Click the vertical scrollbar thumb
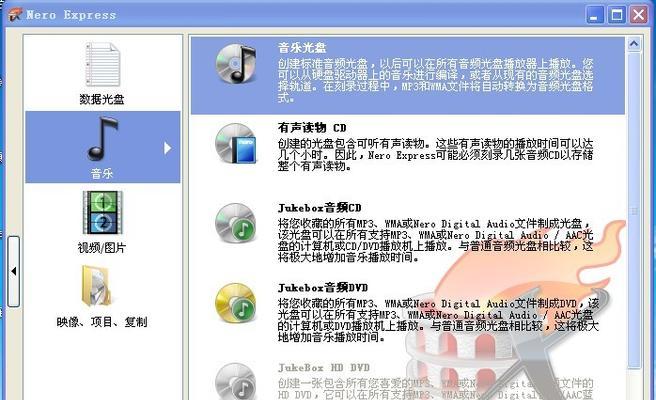 (634, 209)
